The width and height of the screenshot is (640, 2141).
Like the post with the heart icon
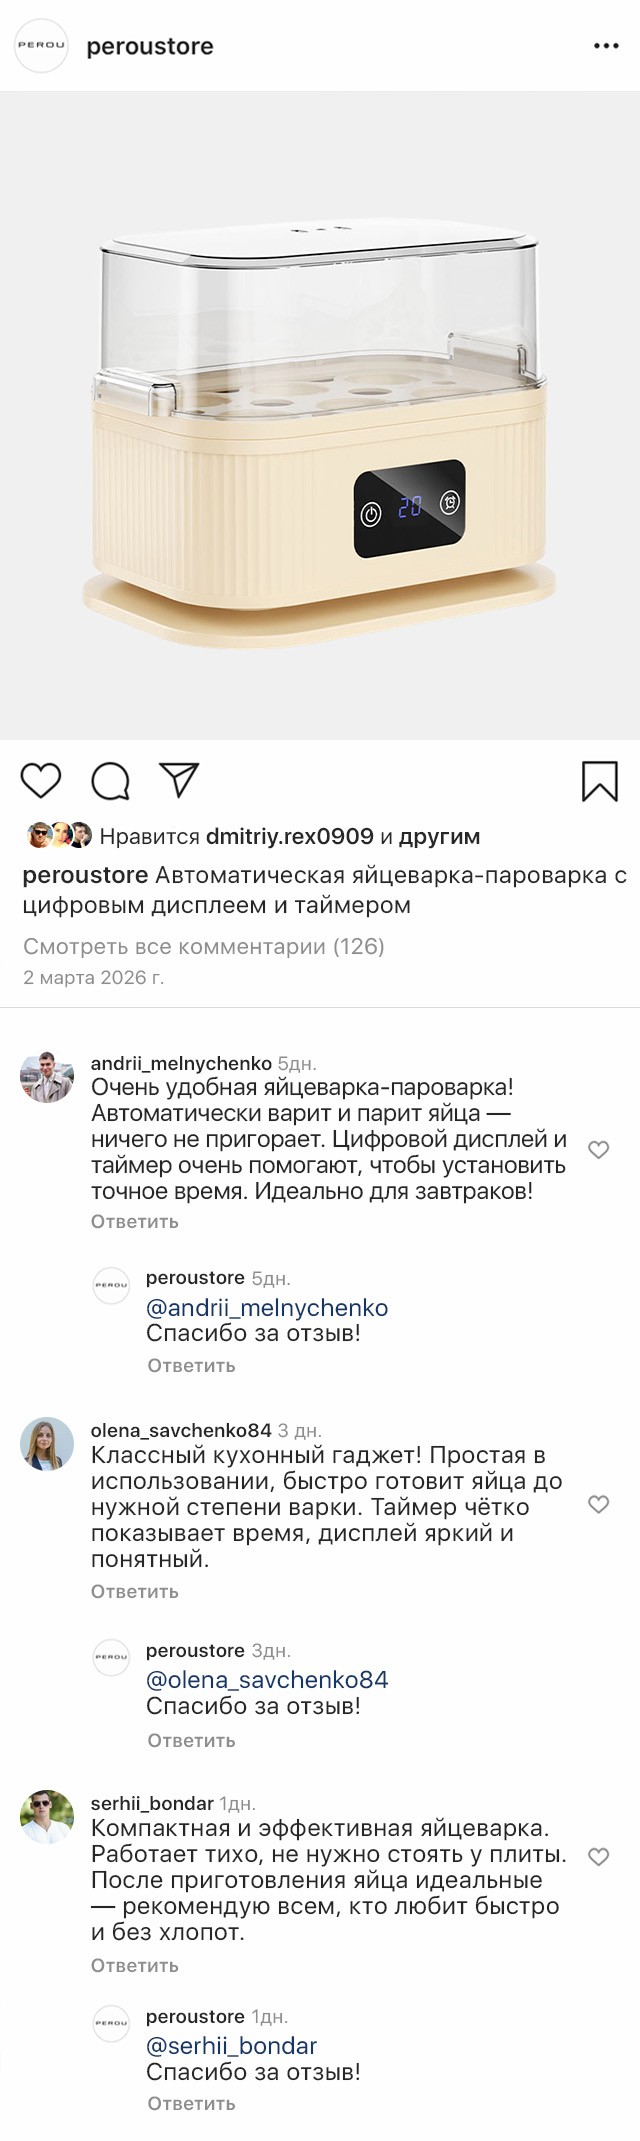[x=41, y=781]
